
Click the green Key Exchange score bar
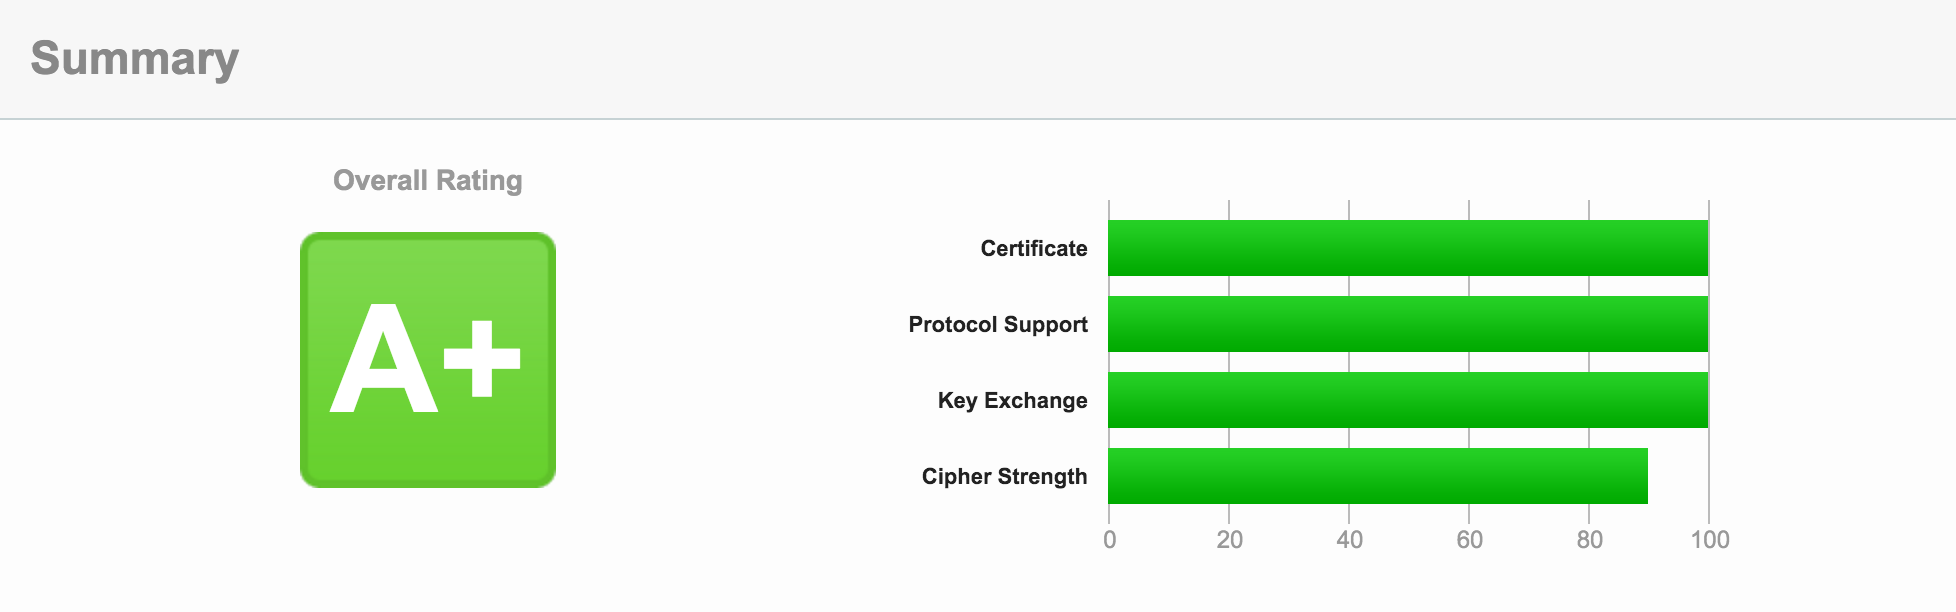[x=1407, y=400]
